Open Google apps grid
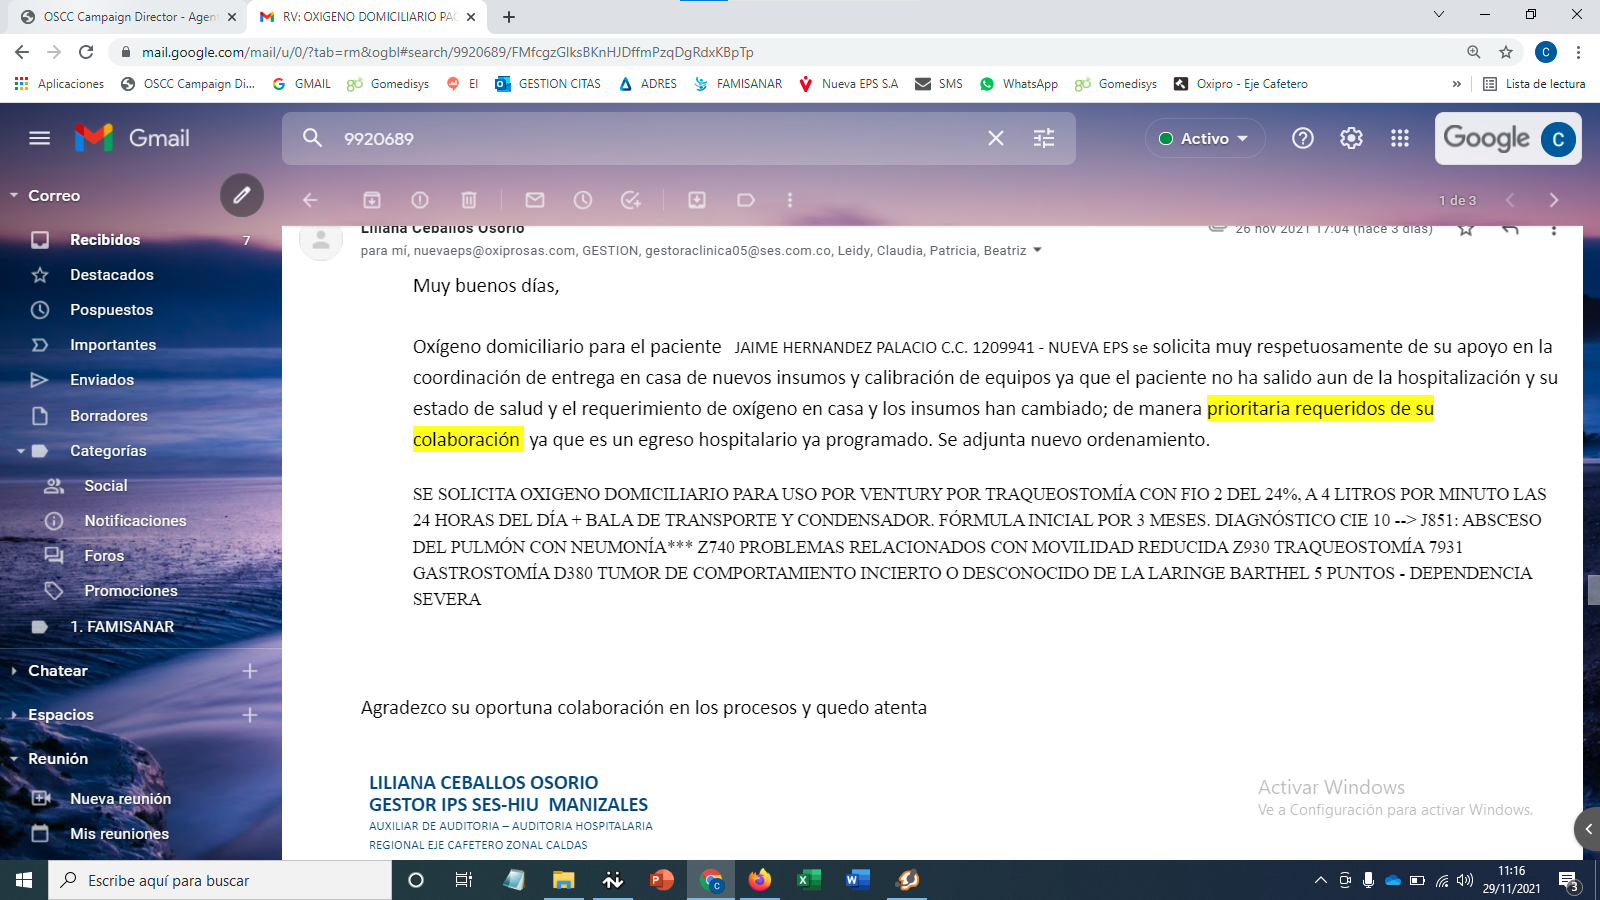 point(1400,138)
